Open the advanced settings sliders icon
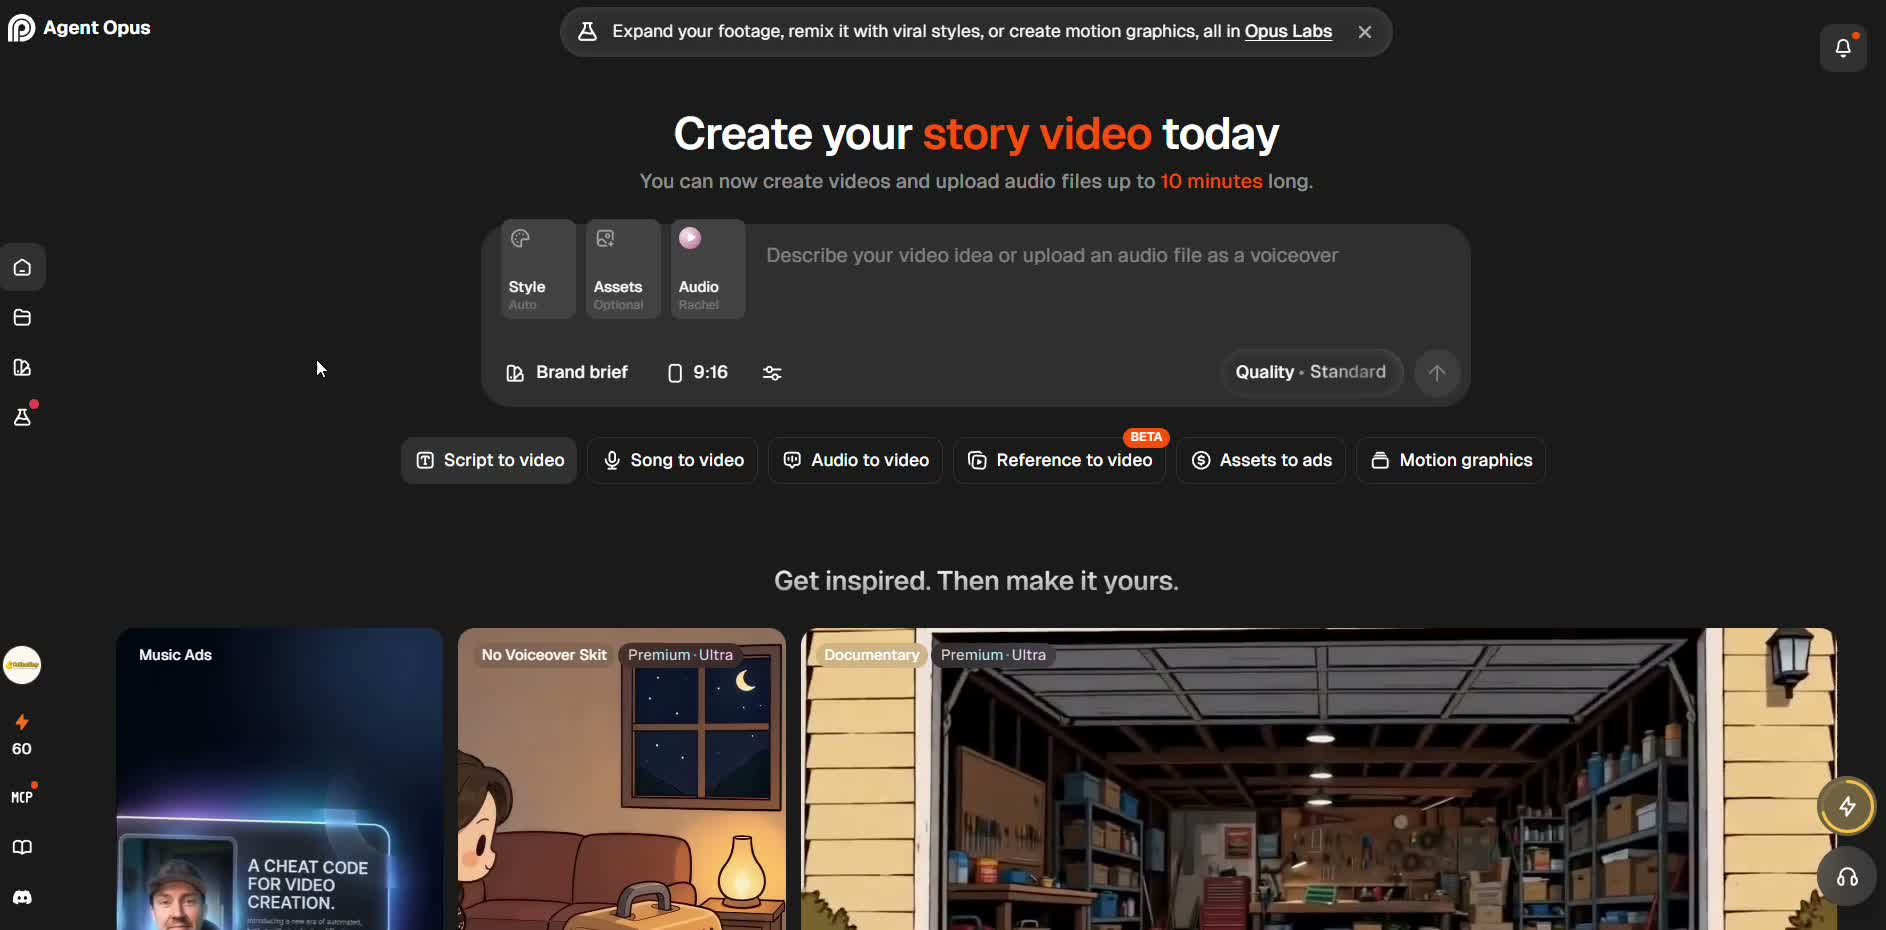This screenshot has height=930, width=1886. pos(772,373)
